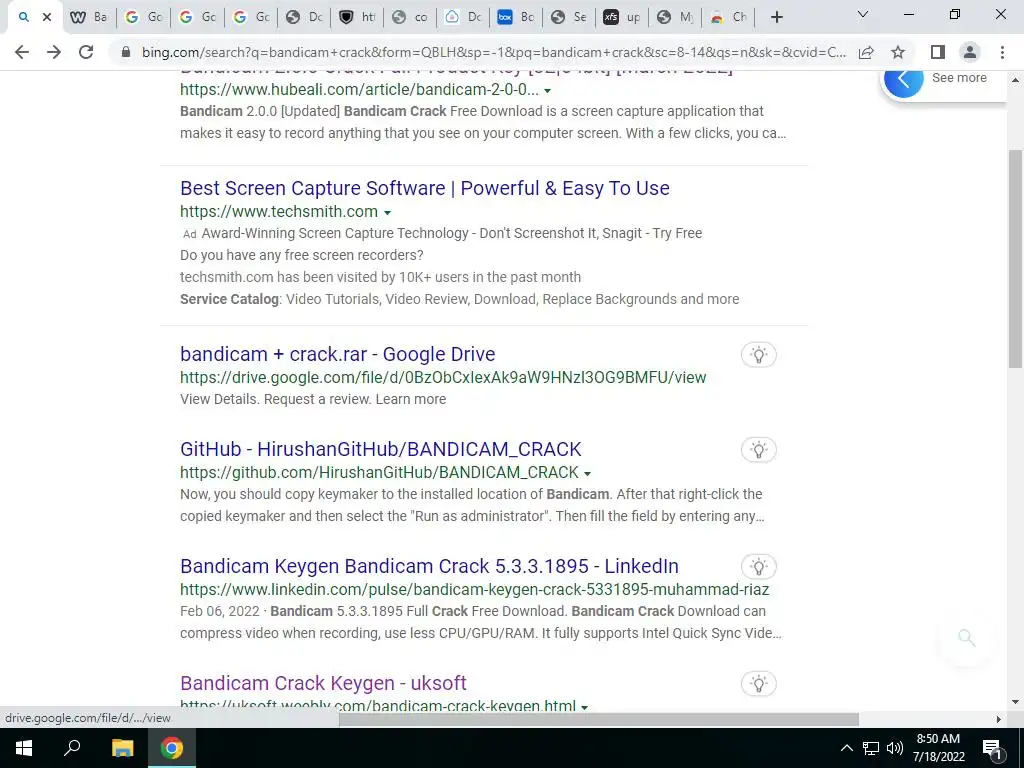Viewport: 1024px width, 768px height.
Task: Go back to the previous page
Action: tap(22, 52)
